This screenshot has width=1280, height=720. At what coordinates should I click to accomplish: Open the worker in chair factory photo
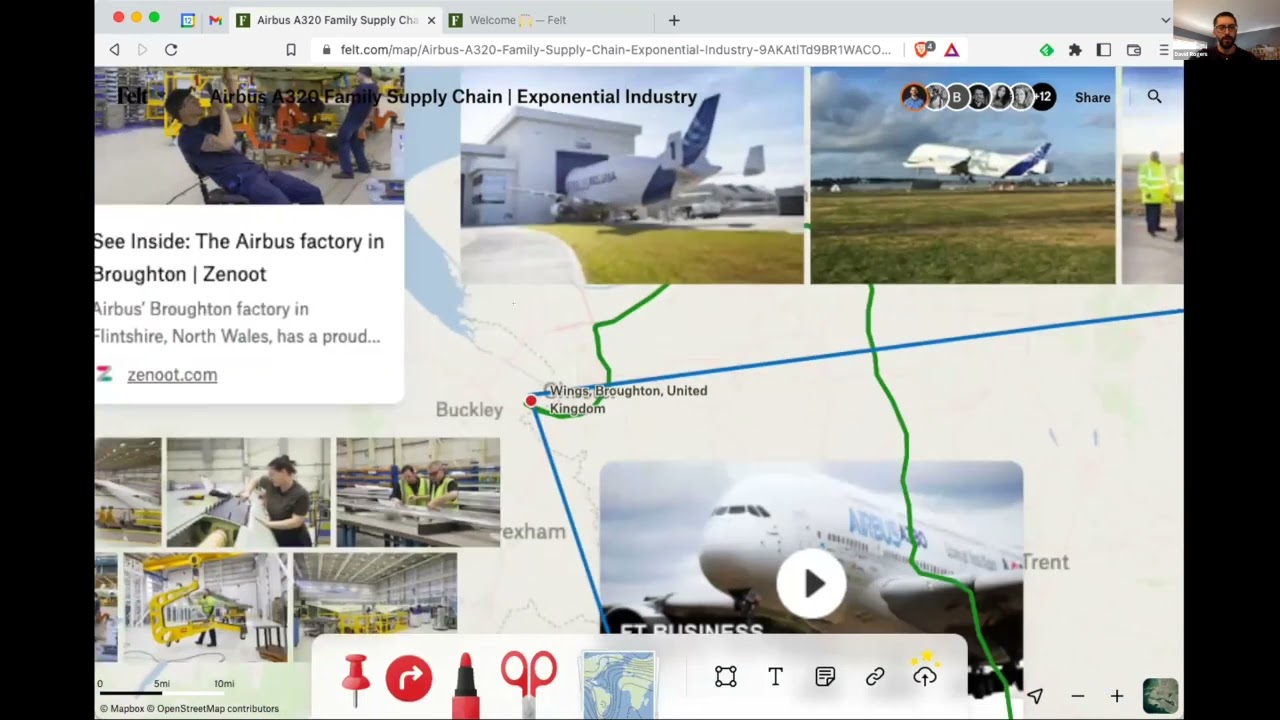point(249,136)
